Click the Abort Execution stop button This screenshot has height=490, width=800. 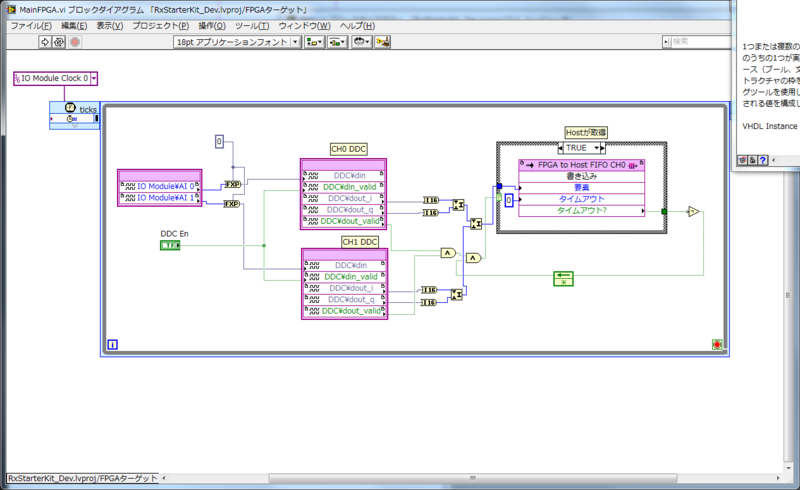click(75, 42)
